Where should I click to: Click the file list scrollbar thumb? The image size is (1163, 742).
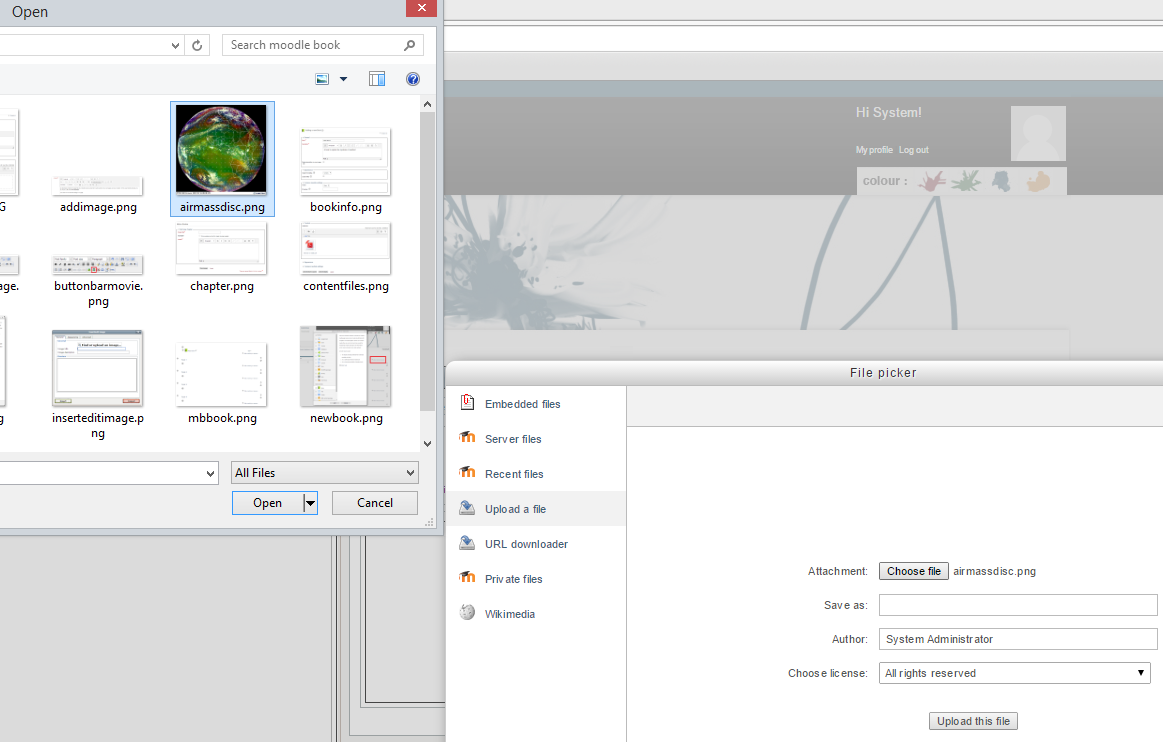pos(427,261)
